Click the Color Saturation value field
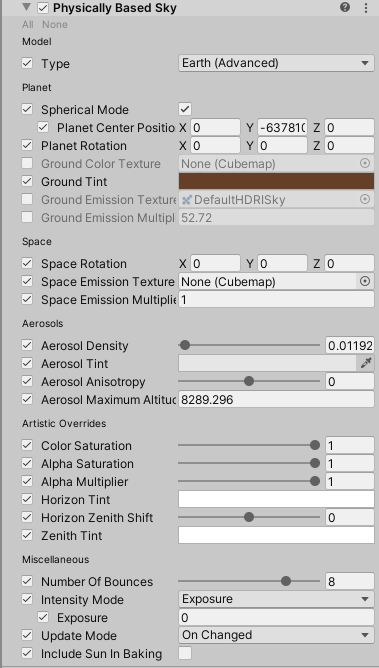The image size is (379, 668). [350, 445]
